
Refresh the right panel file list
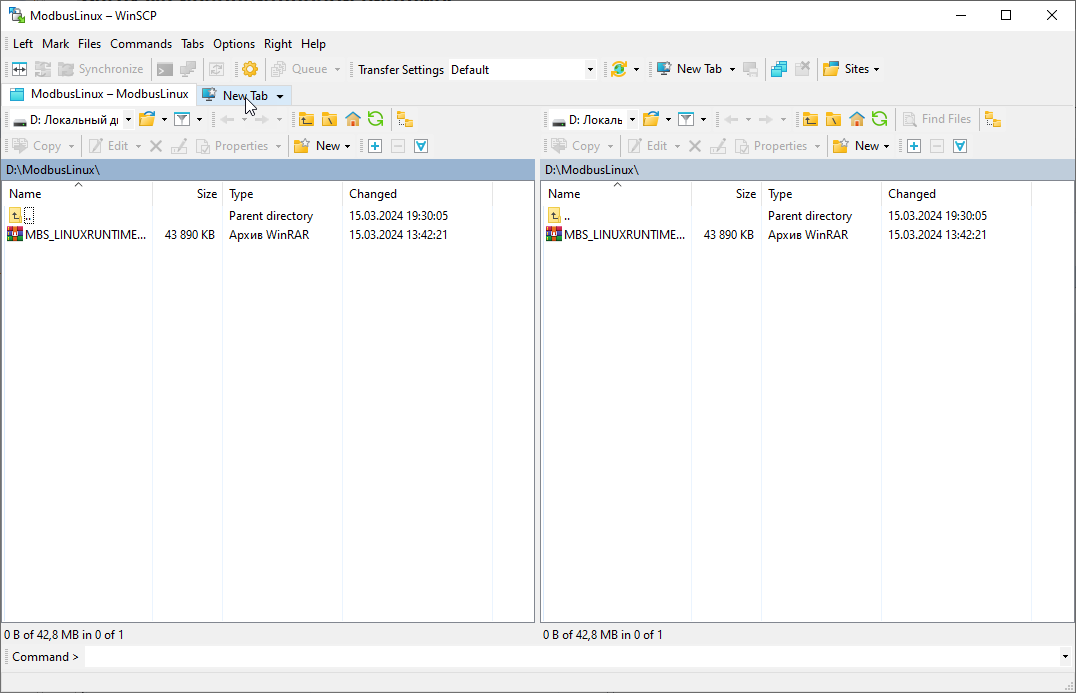pos(879,119)
